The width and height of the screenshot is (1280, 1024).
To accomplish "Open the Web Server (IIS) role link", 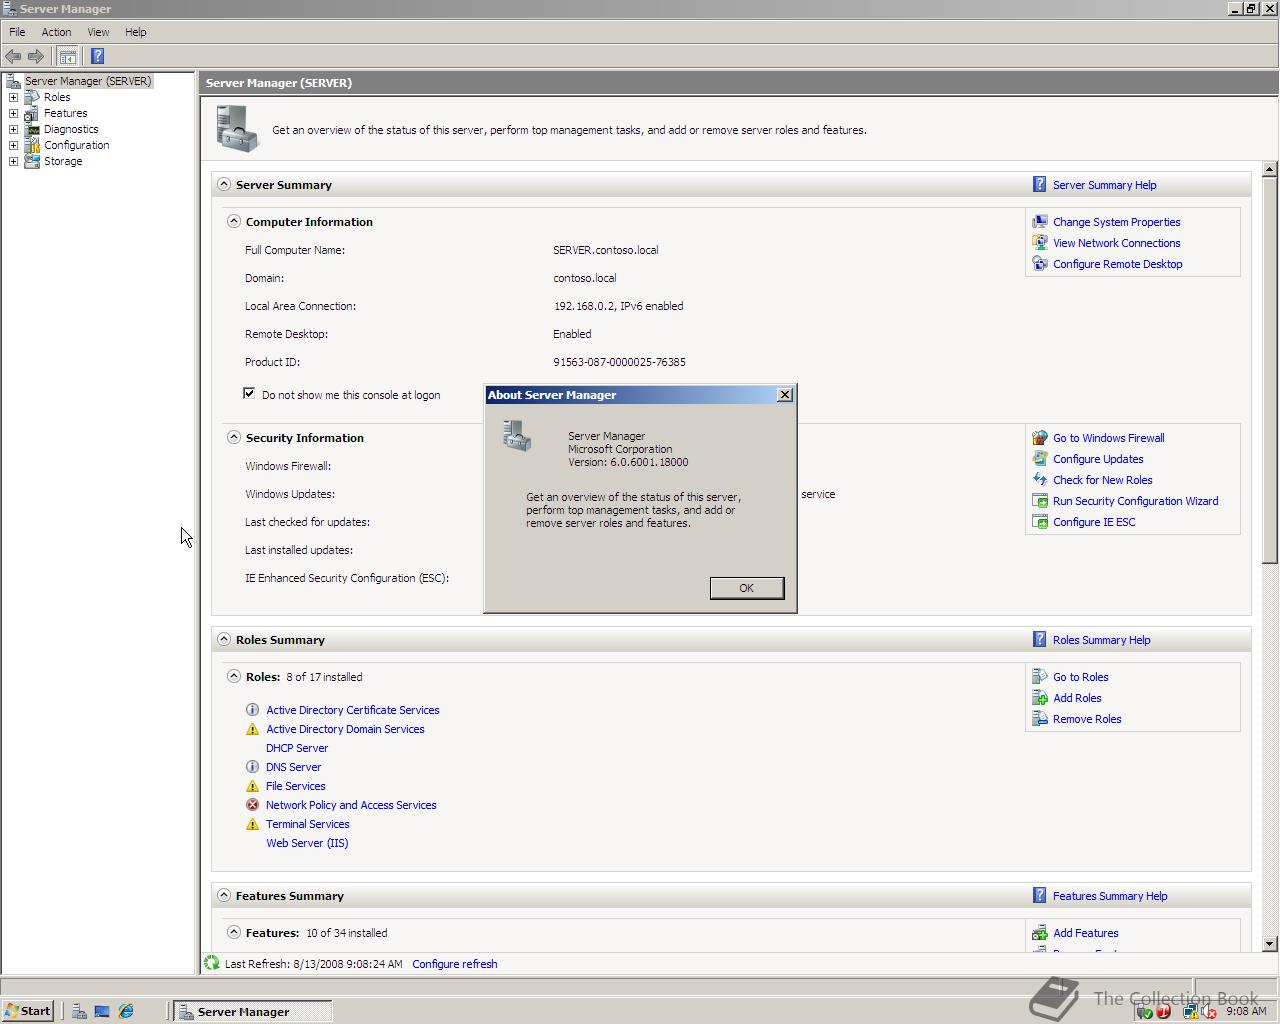I will pos(307,843).
